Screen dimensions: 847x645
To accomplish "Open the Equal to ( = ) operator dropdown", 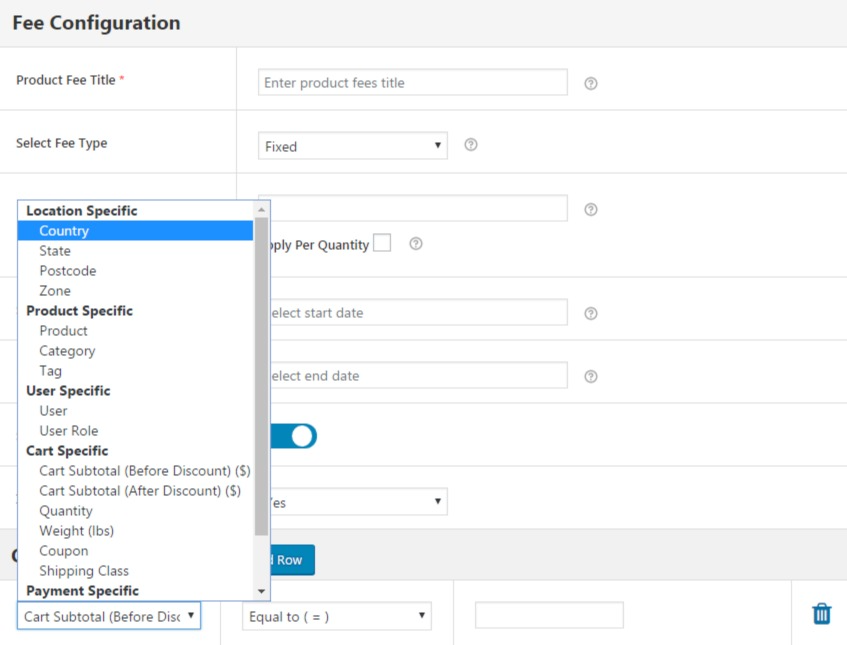I will tap(337, 616).
